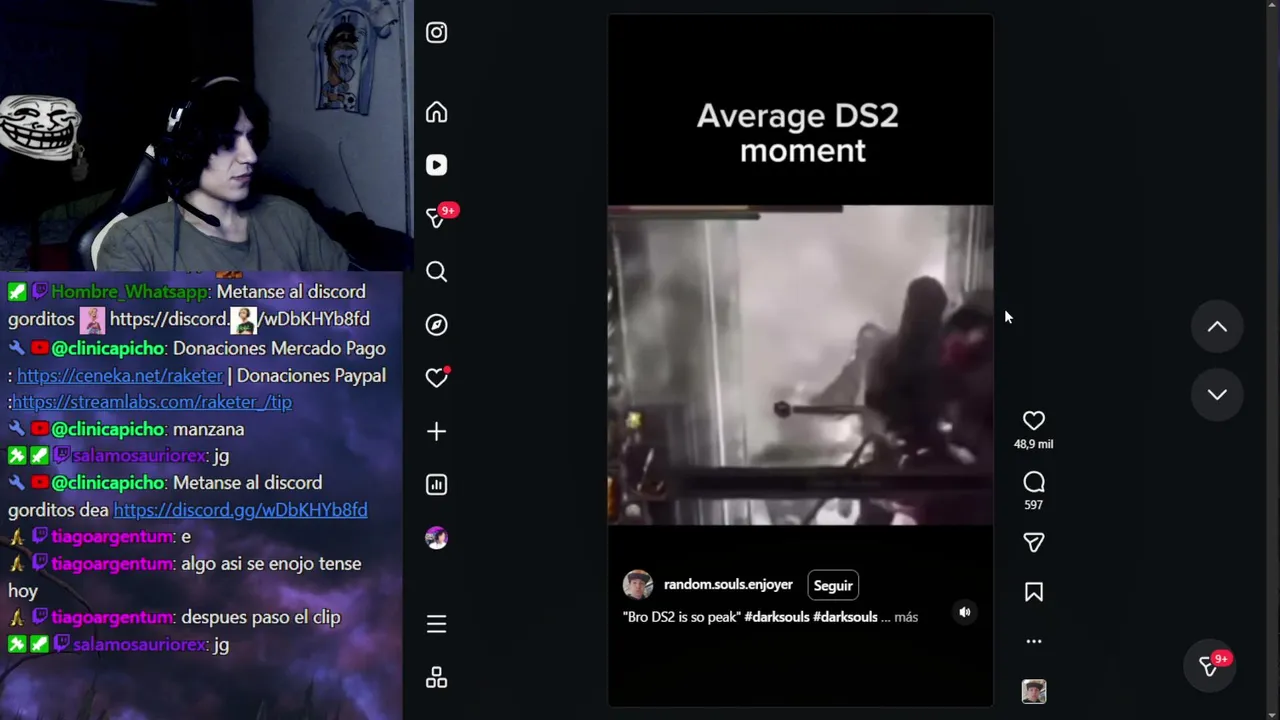The width and height of the screenshot is (1280, 720).
Task: Click the Seguir button
Action: (x=833, y=585)
